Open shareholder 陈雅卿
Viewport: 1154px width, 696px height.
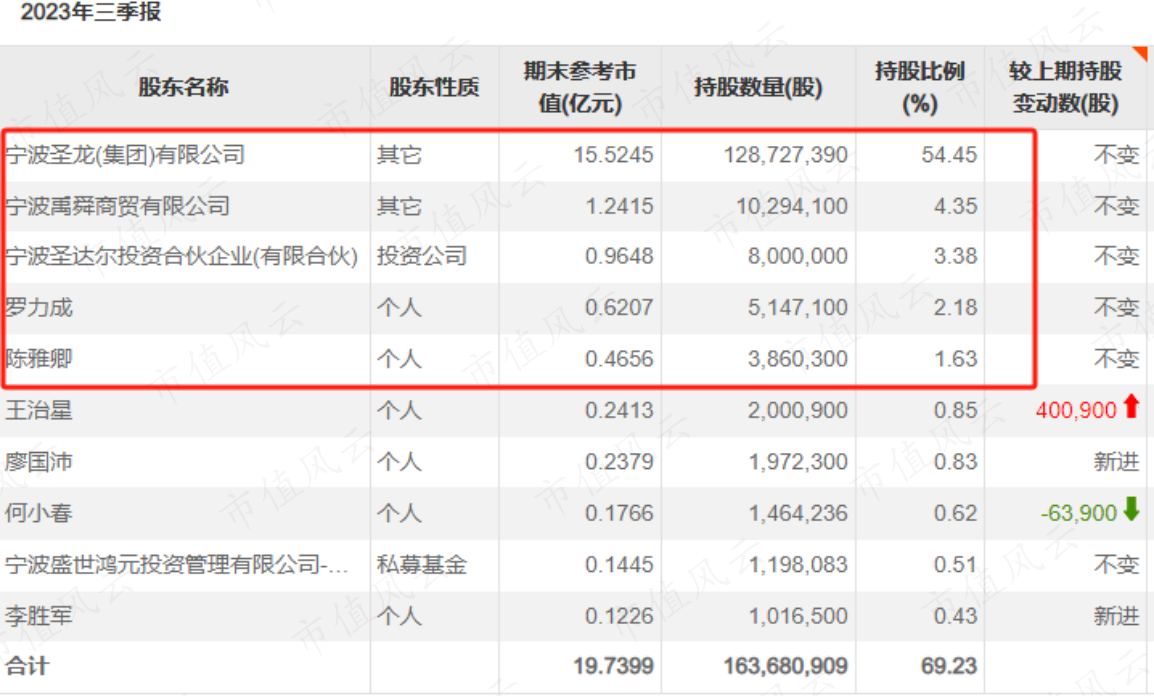click(x=39, y=358)
